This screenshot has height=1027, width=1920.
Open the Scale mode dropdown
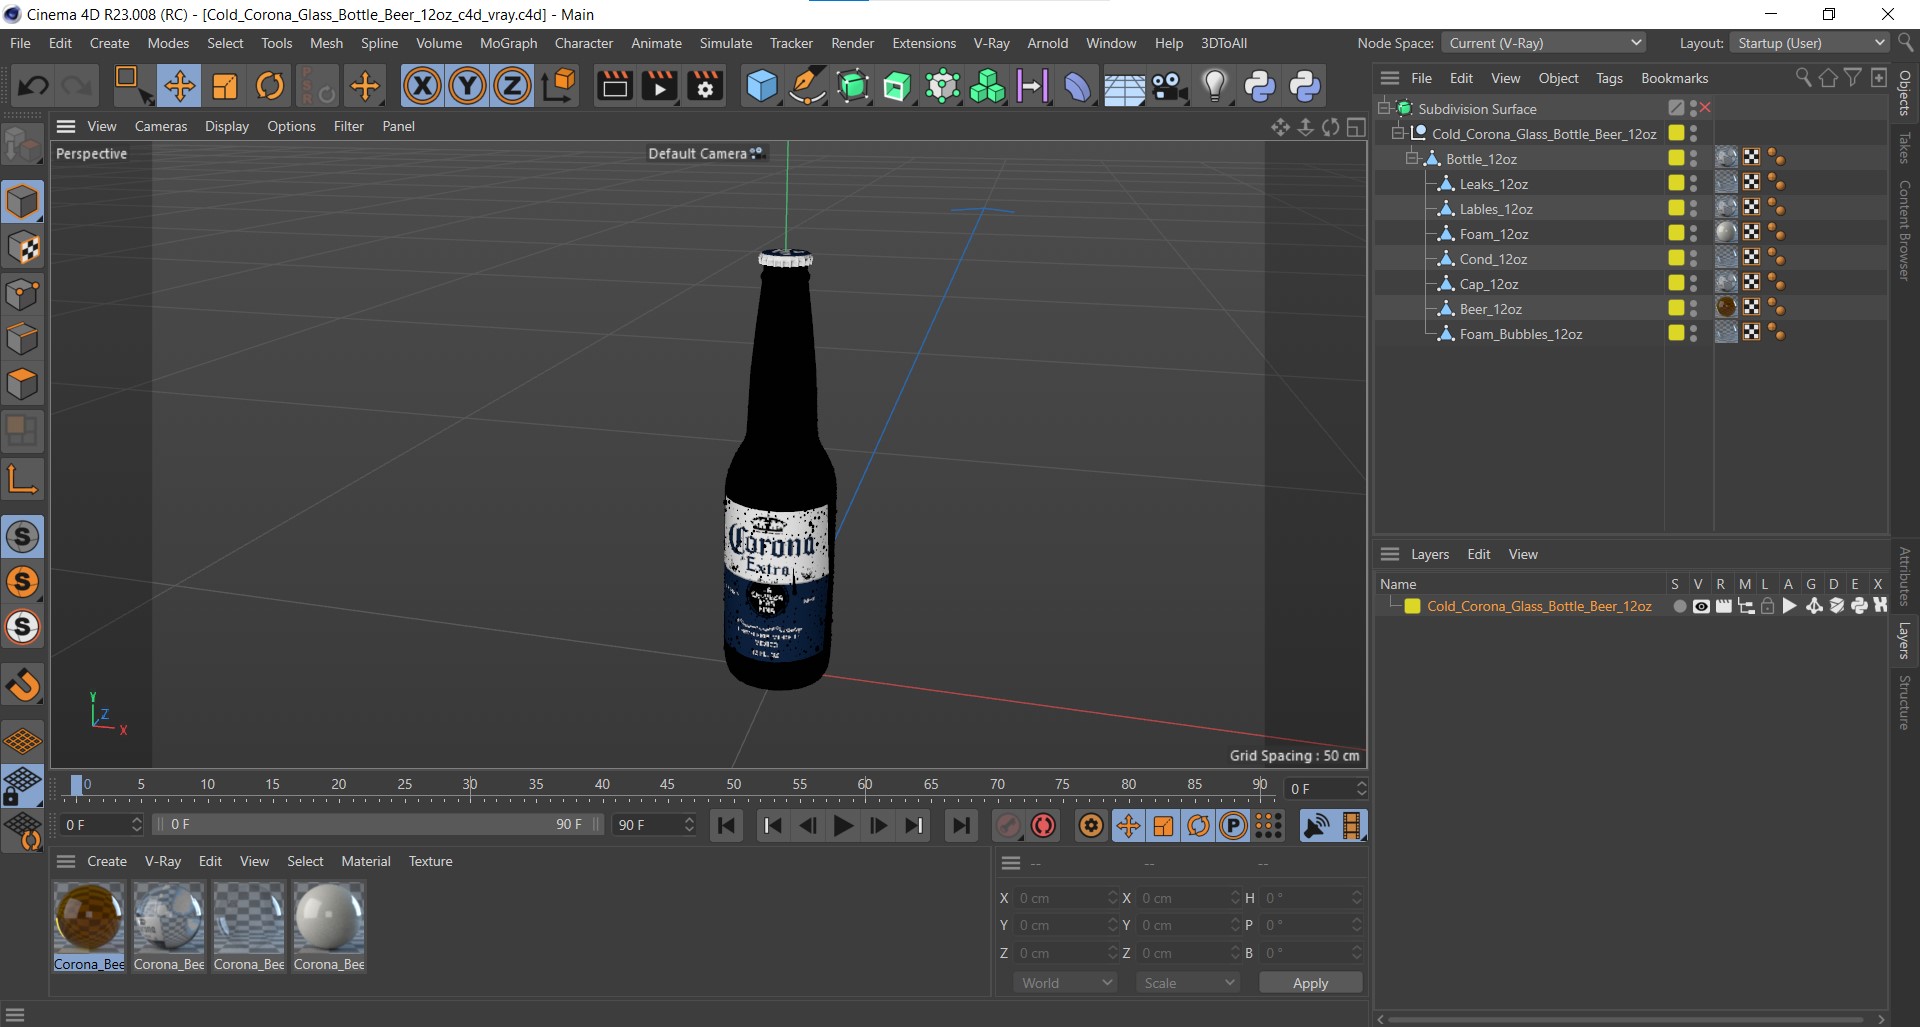[1188, 983]
